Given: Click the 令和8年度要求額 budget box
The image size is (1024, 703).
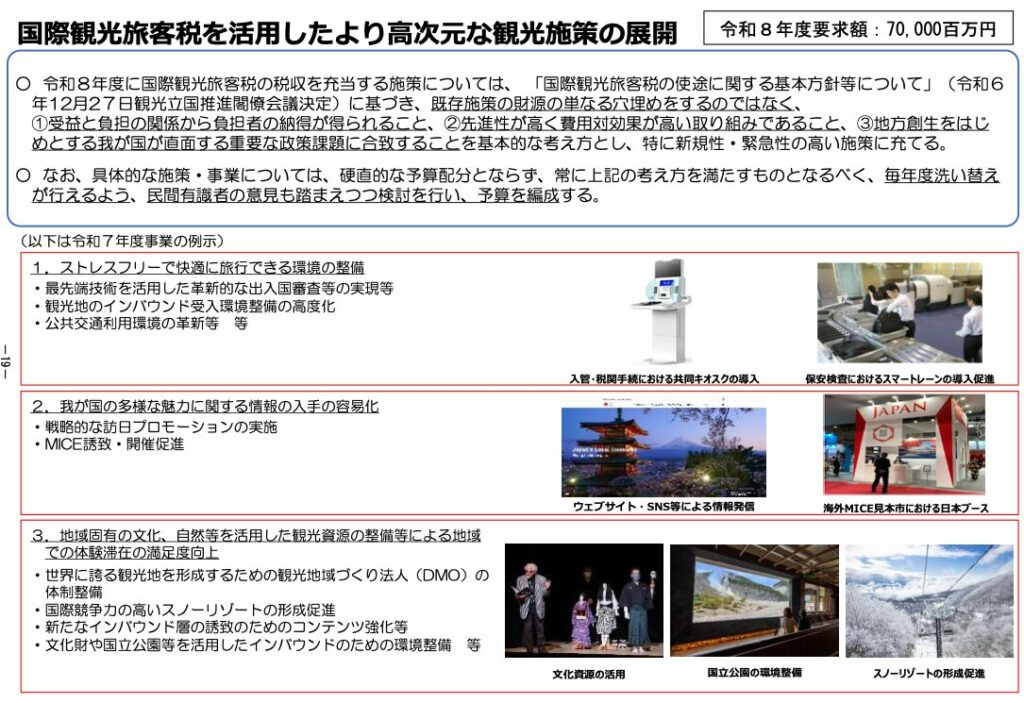Looking at the screenshot, I should coord(859,30).
